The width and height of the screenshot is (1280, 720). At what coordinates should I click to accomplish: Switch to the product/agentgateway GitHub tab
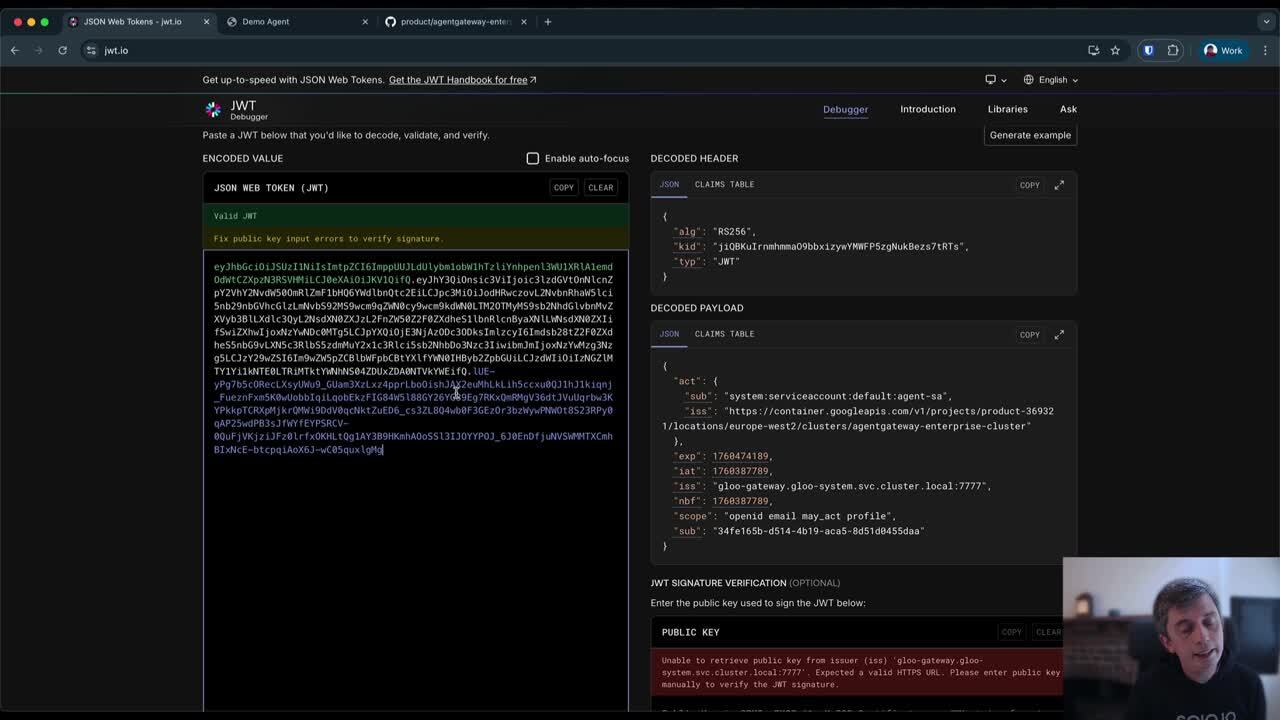455,21
